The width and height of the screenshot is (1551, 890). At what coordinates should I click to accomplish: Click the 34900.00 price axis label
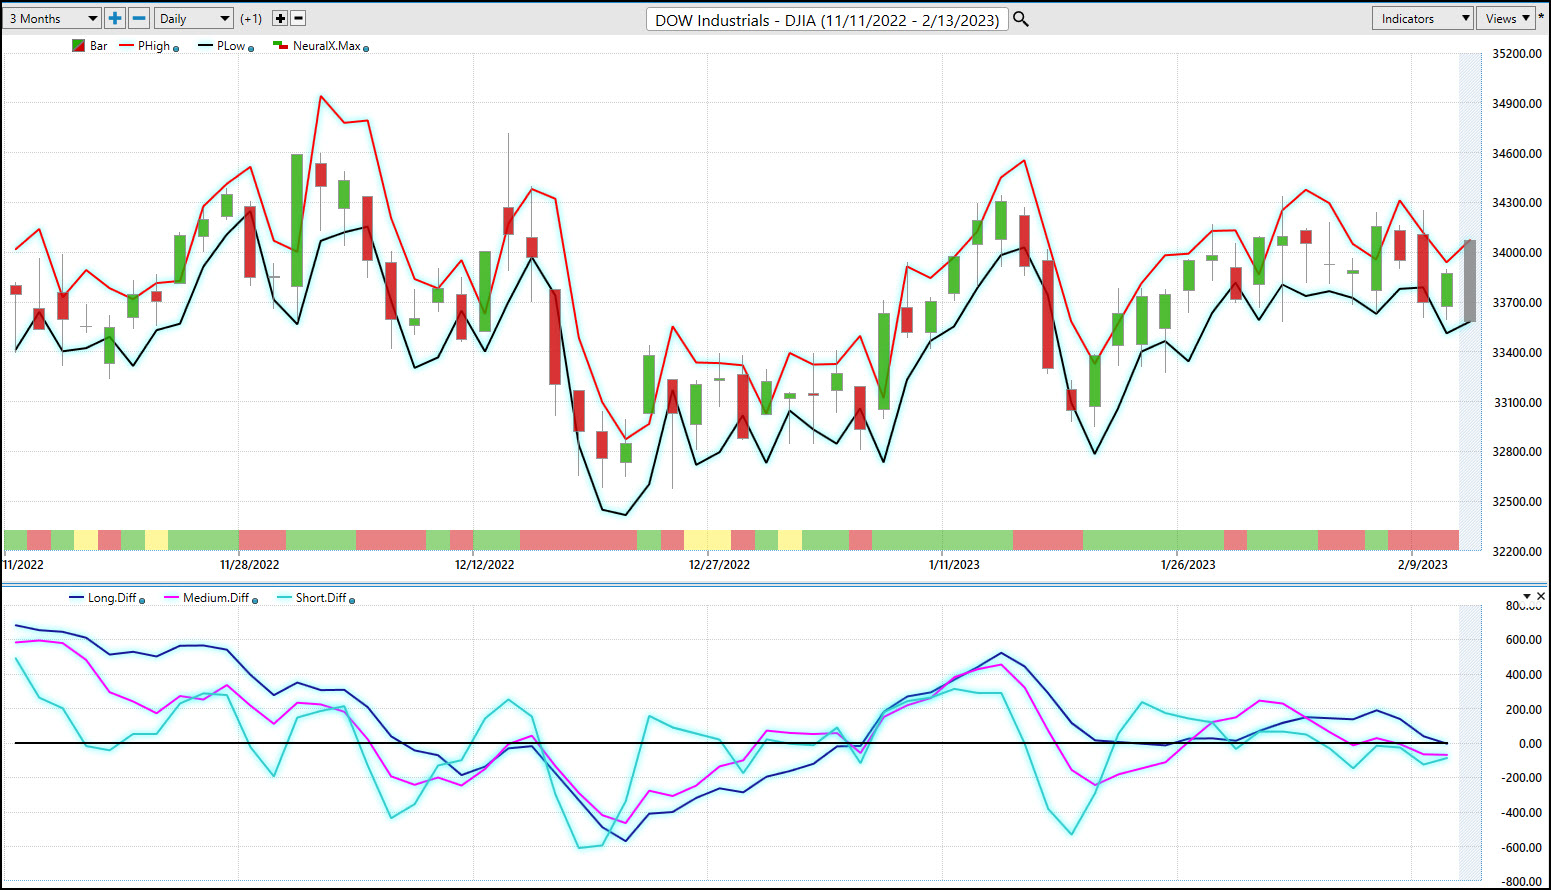pos(1517,104)
